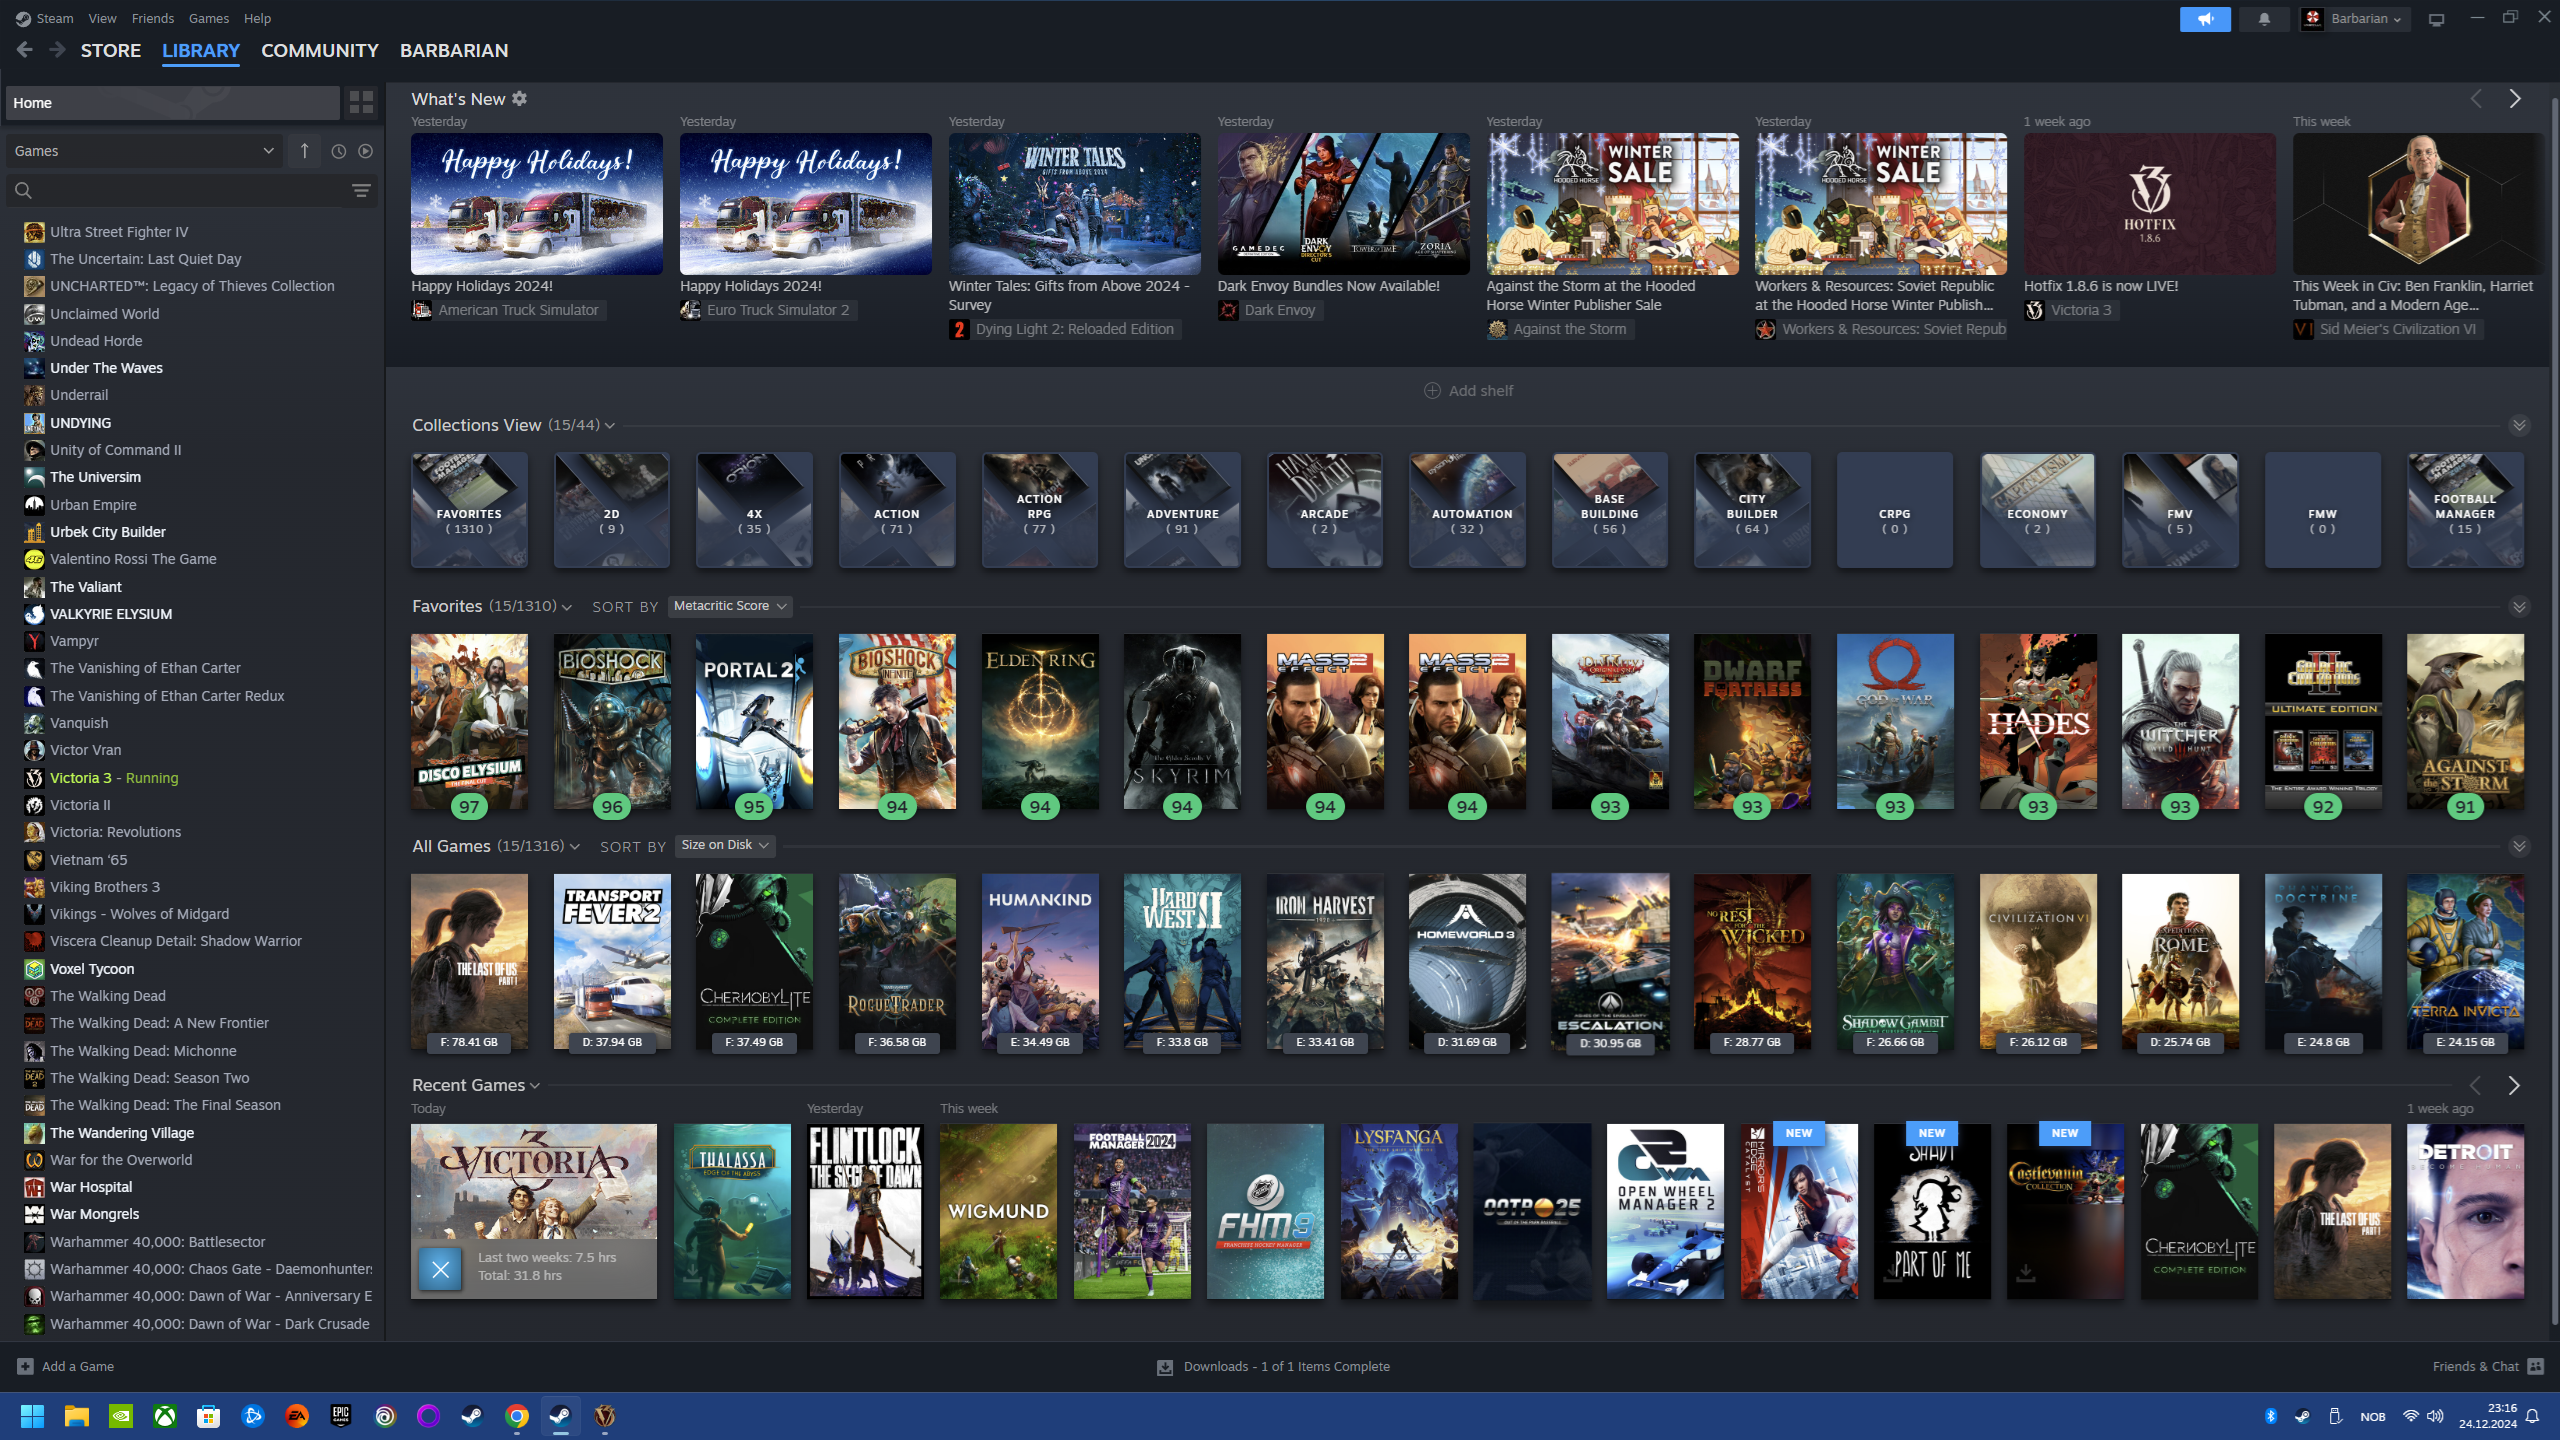Collapse the Collections View shelf chevron
The height and width of the screenshot is (1440, 2560).
(2519, 425)
